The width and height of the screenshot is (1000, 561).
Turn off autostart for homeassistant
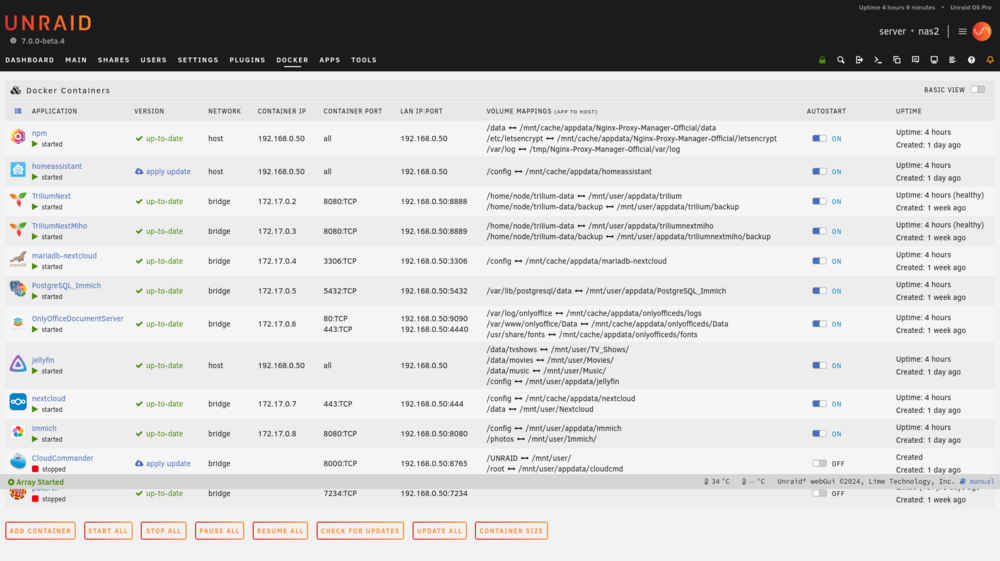[820, 171]
